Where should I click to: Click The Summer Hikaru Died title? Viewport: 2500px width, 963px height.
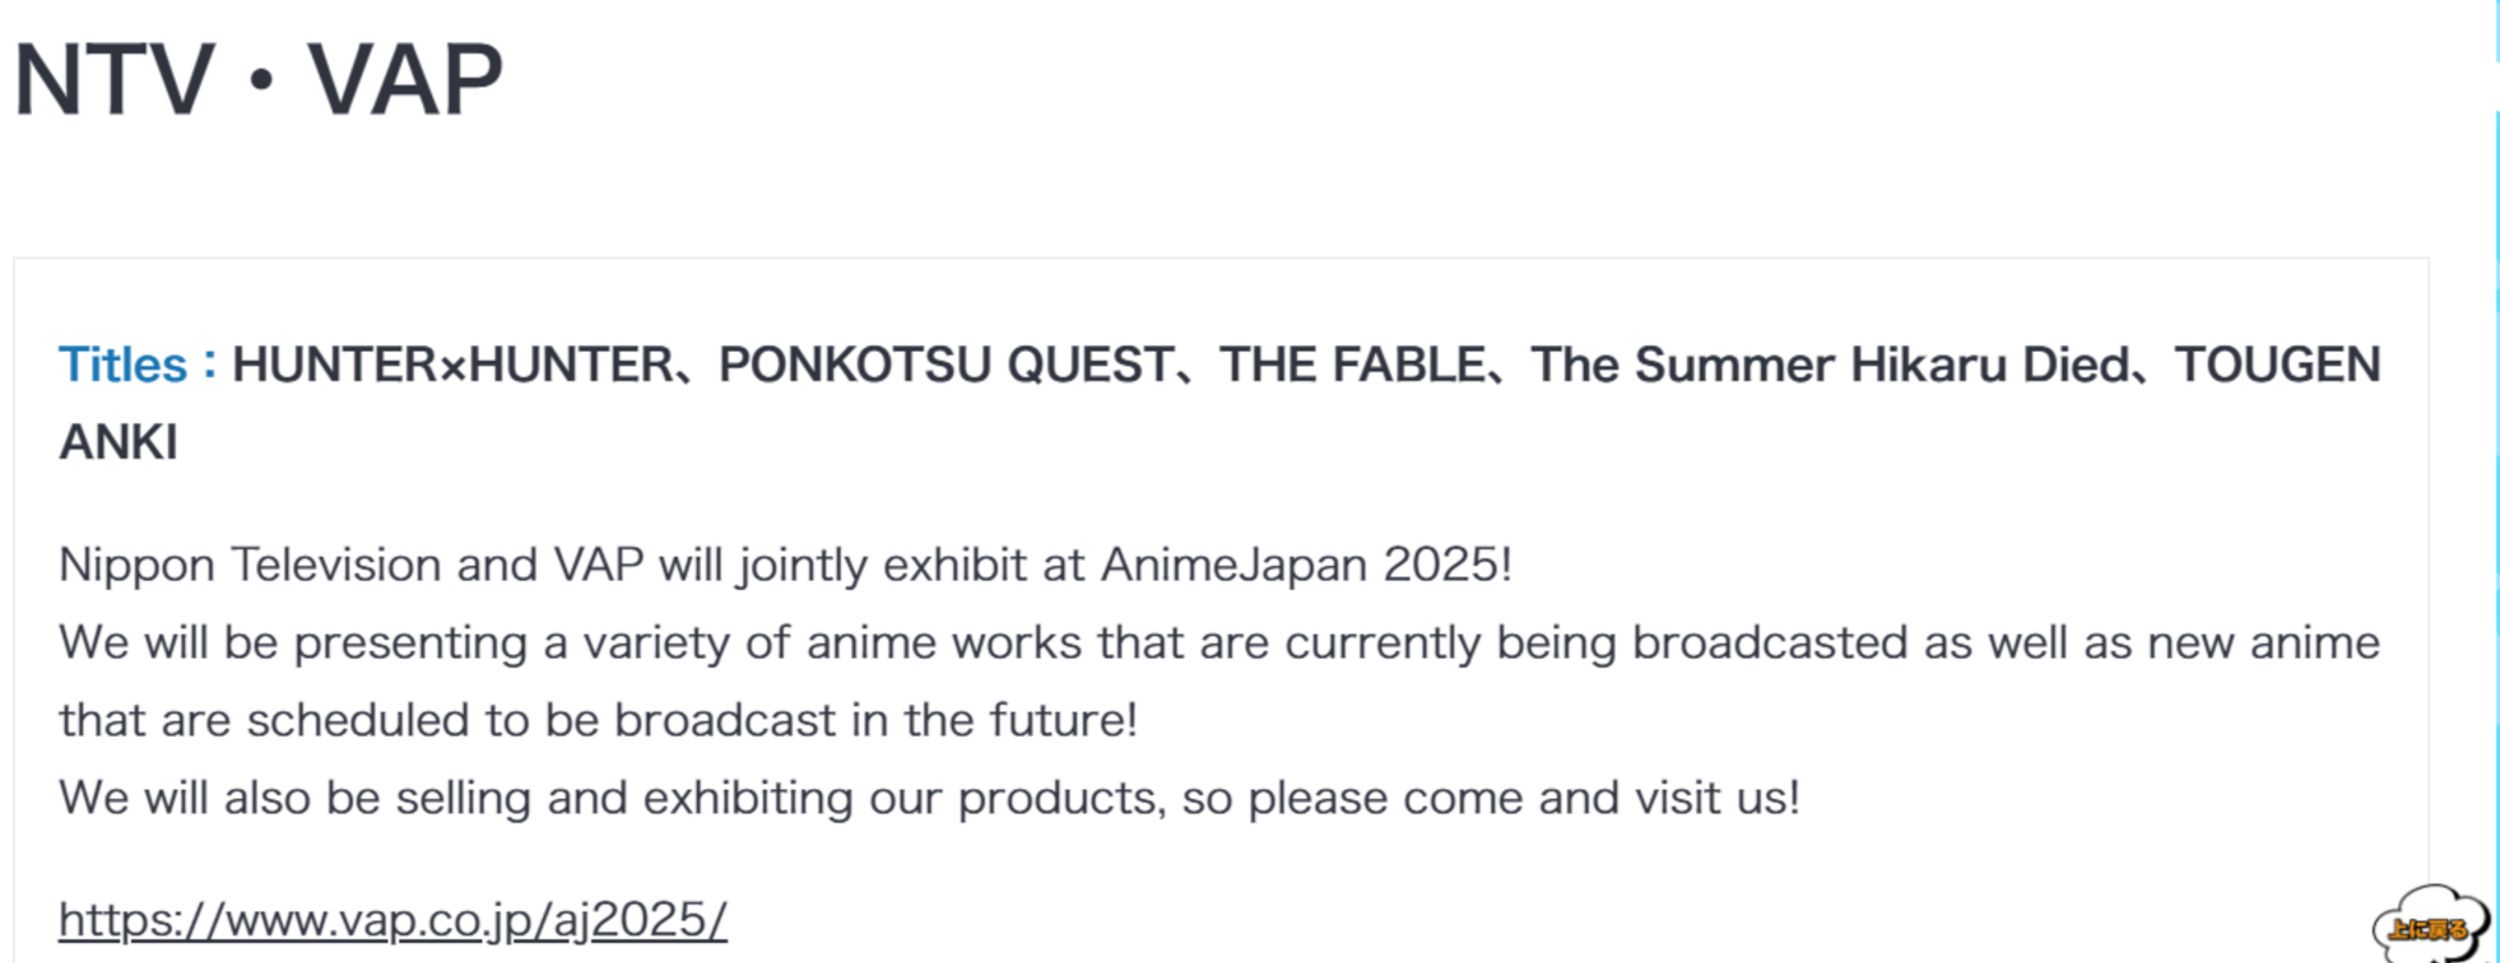point(1830,365)
